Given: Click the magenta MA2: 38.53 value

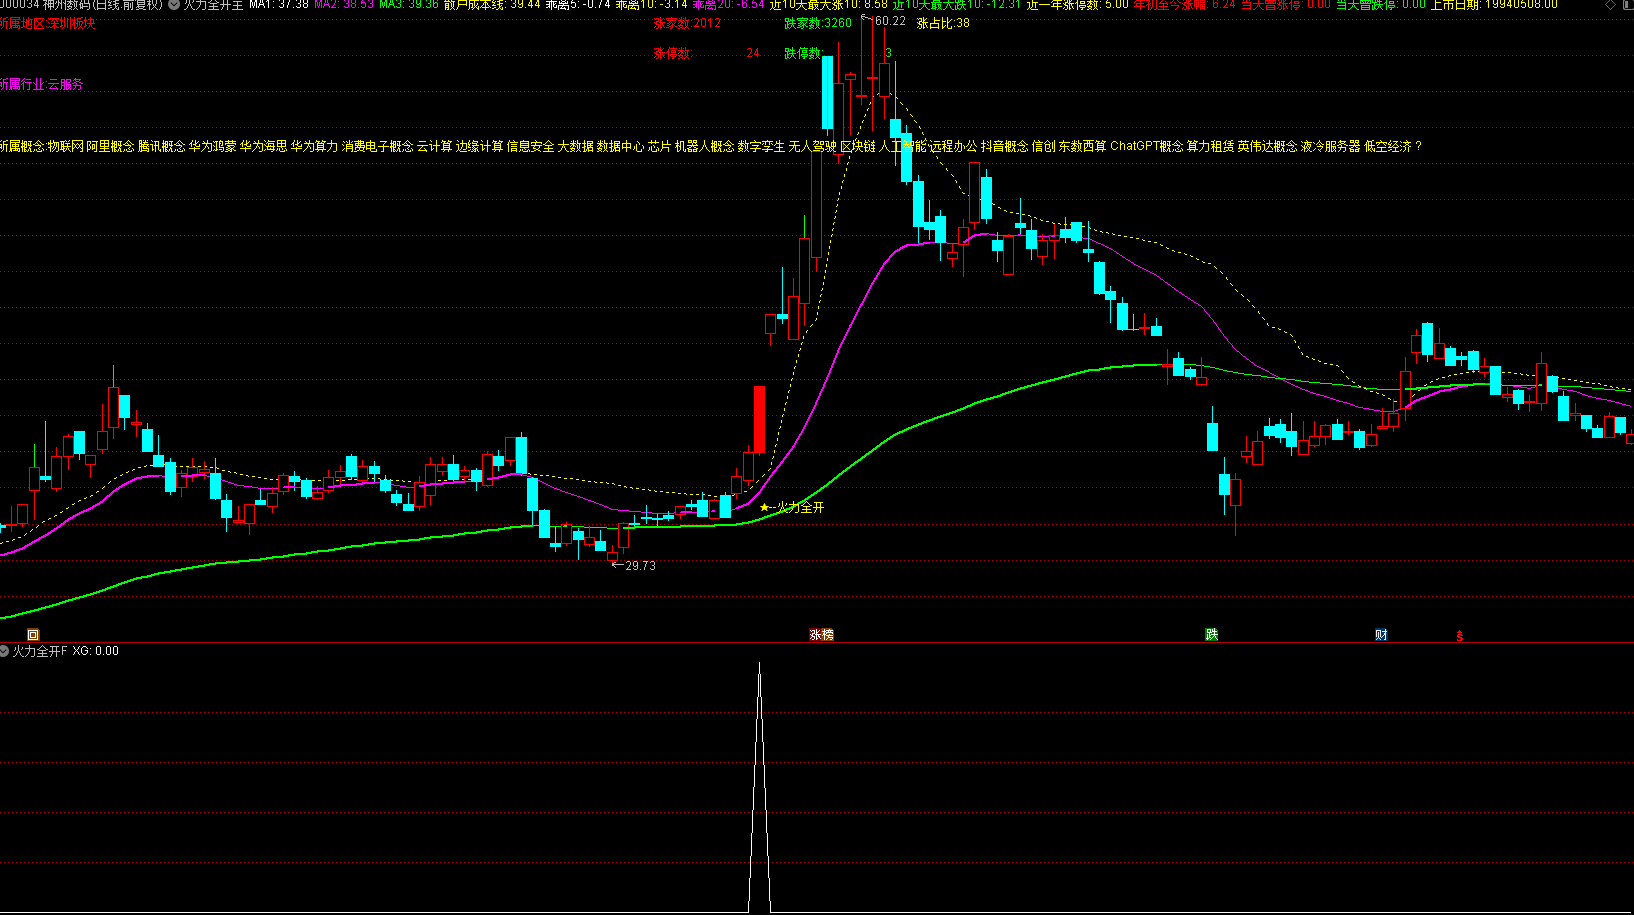Looking at the screenshot, I should (x=344, y=5).
